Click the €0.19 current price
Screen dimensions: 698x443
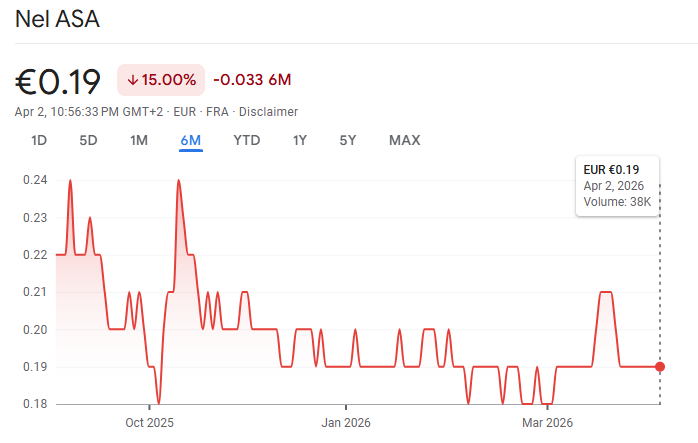point(58,82)
